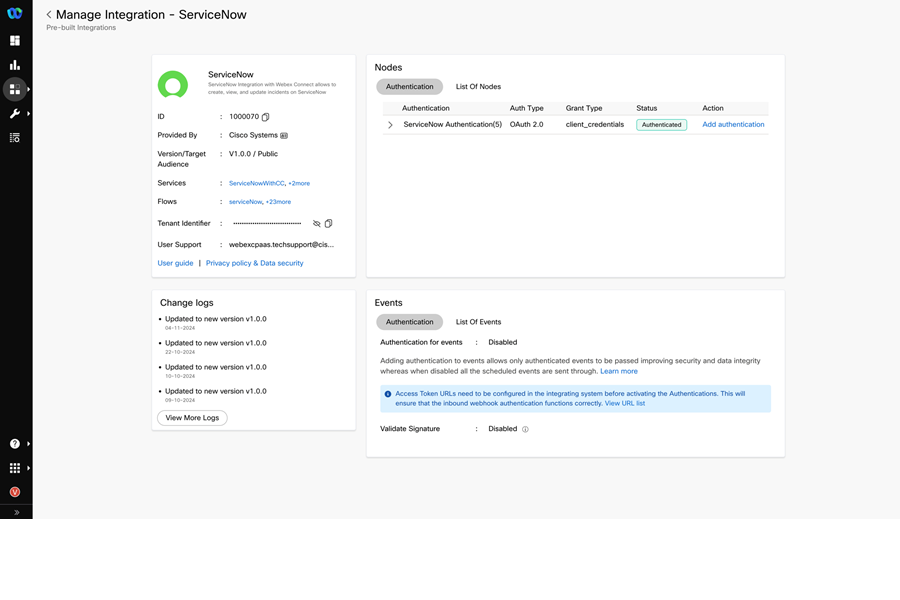Click the V1.0.0 / Public version value
This screenshot has width=900, height=600.
tap(253, 154)
